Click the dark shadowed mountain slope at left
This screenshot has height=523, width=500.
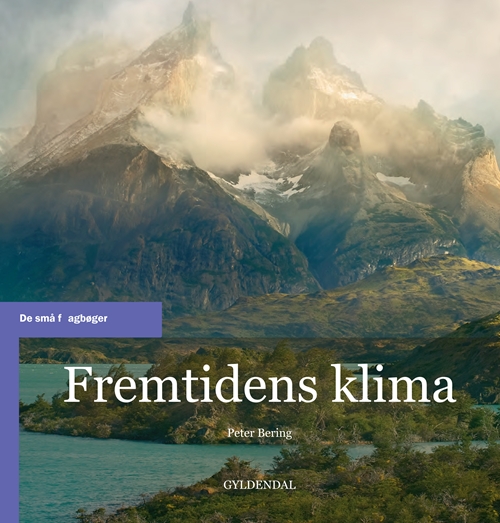[x=100, y=233]
